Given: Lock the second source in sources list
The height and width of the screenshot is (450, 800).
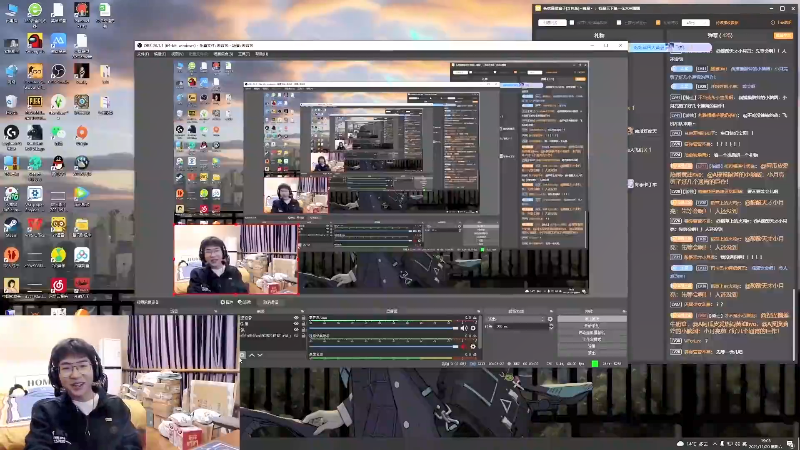Looking at the screenshot, I should (304, 323).
